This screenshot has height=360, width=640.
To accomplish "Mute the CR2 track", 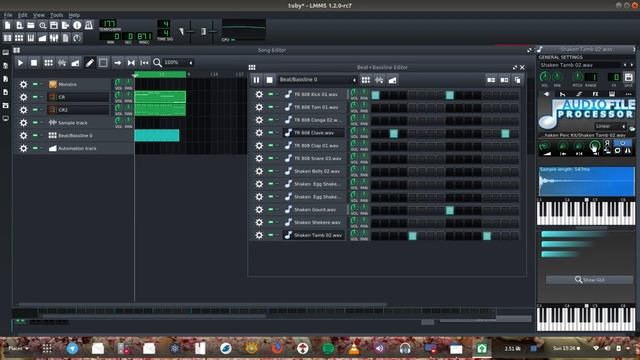I will click(35, 110).
